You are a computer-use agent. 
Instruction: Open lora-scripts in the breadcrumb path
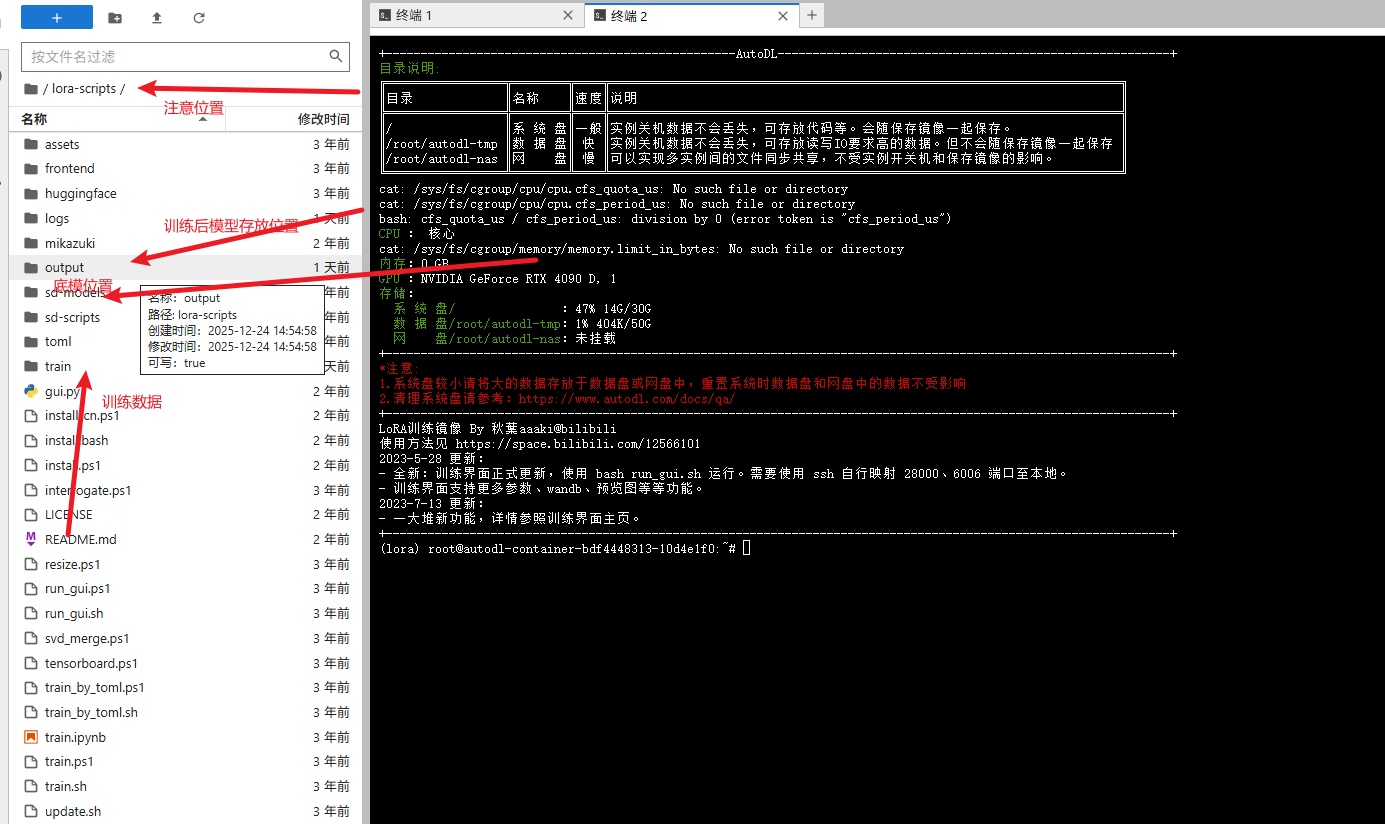84,89
